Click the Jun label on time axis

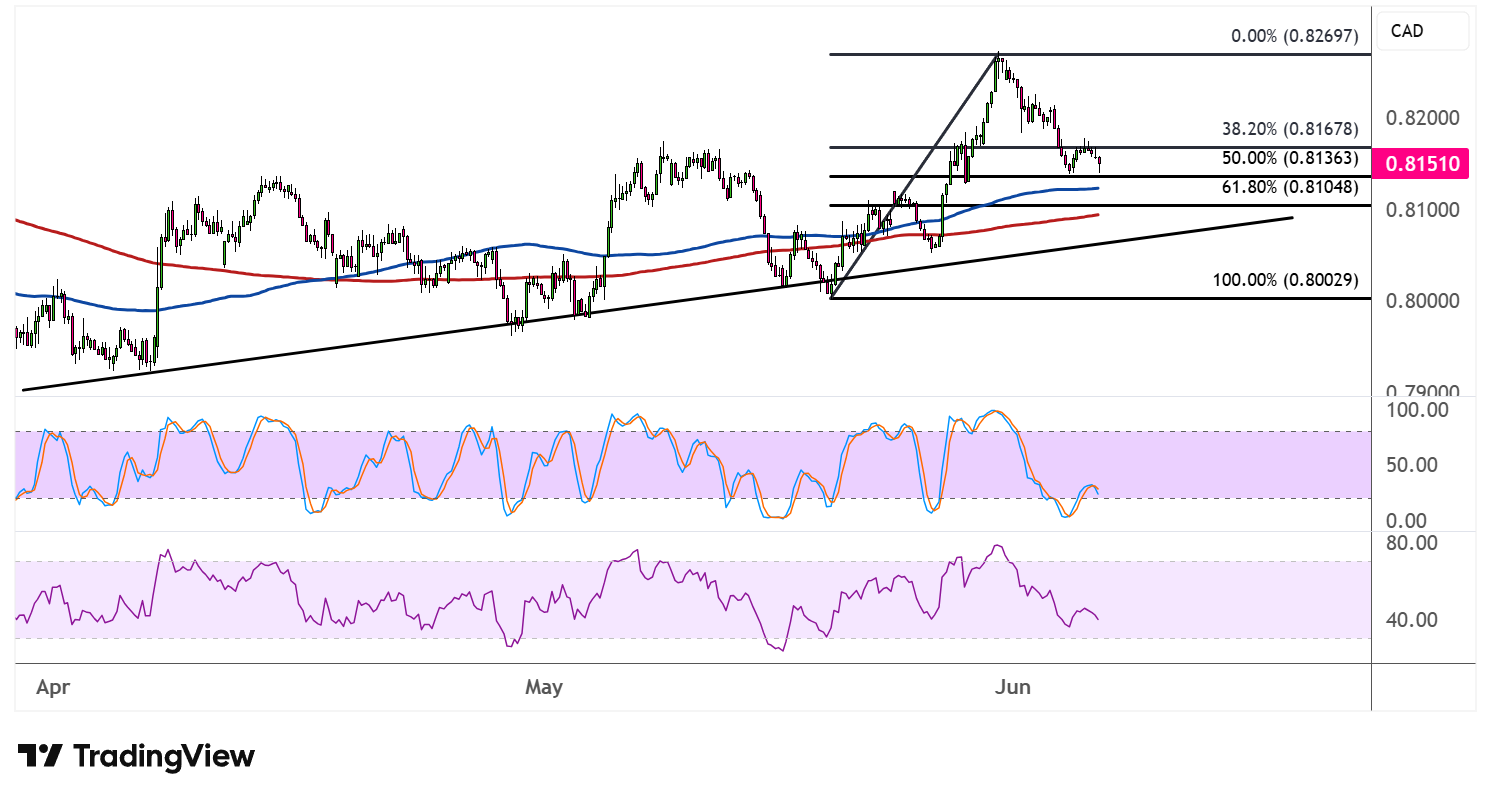coord(1015,688)
